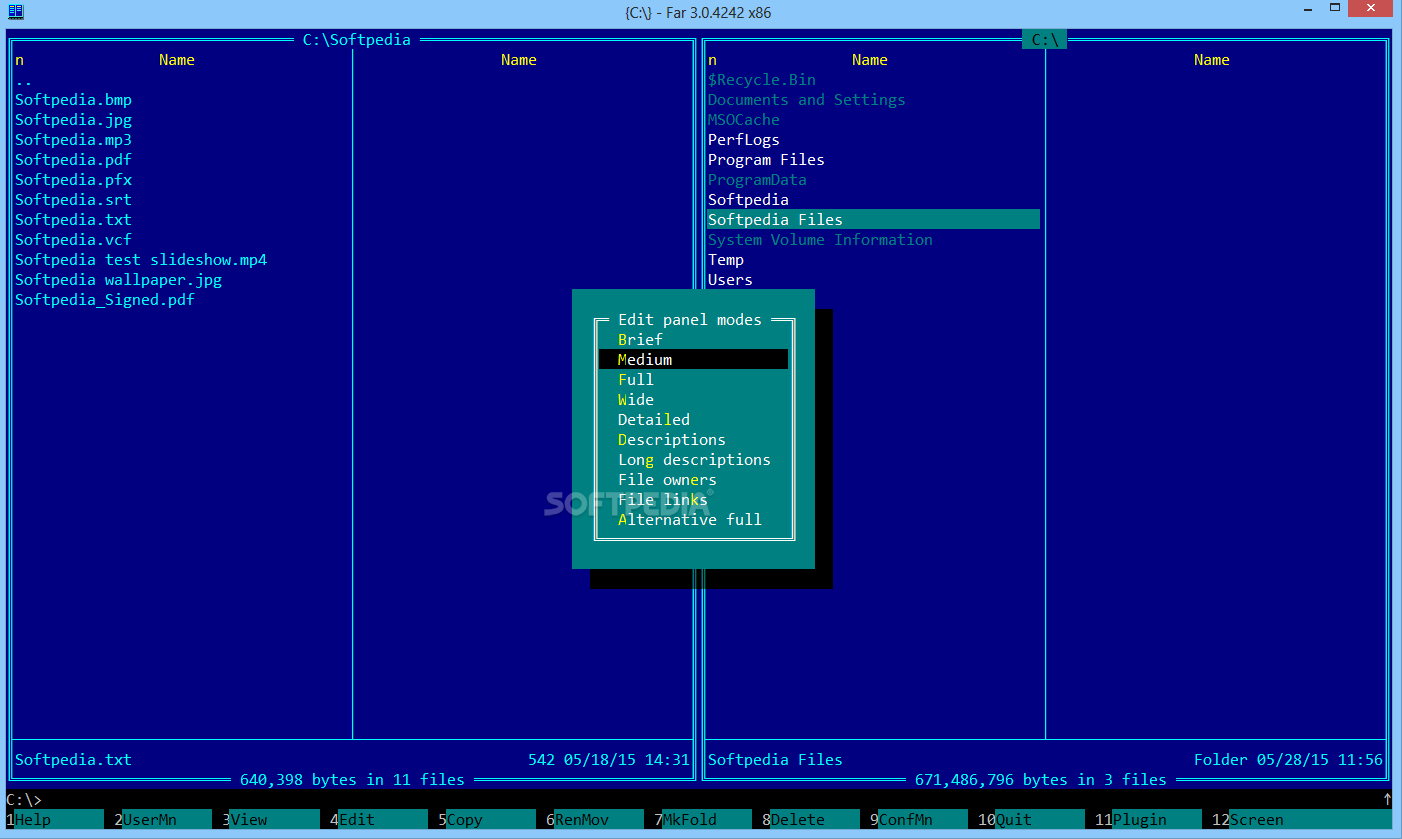Click the 'Edit panel modes' dialog title
The height and width of the screenshot is (839, 1402).
(x=690, y=320)
